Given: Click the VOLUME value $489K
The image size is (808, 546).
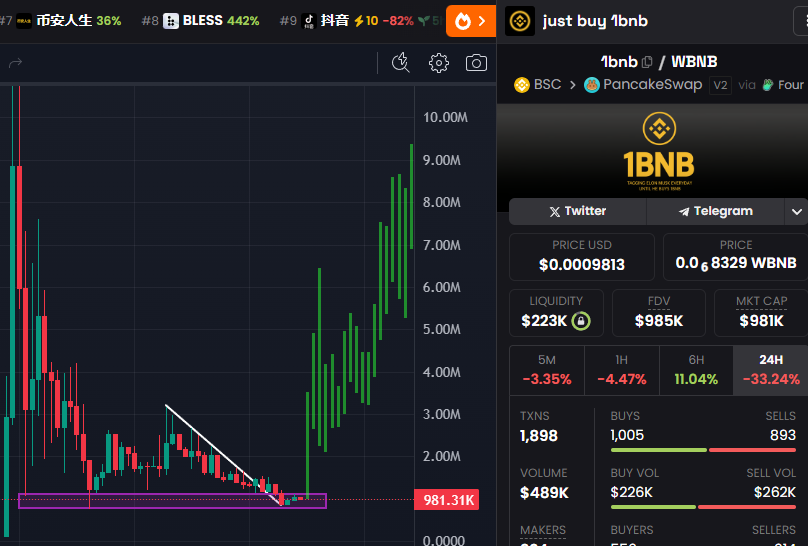Looking at the screenshot, I should tap(544, 493).
